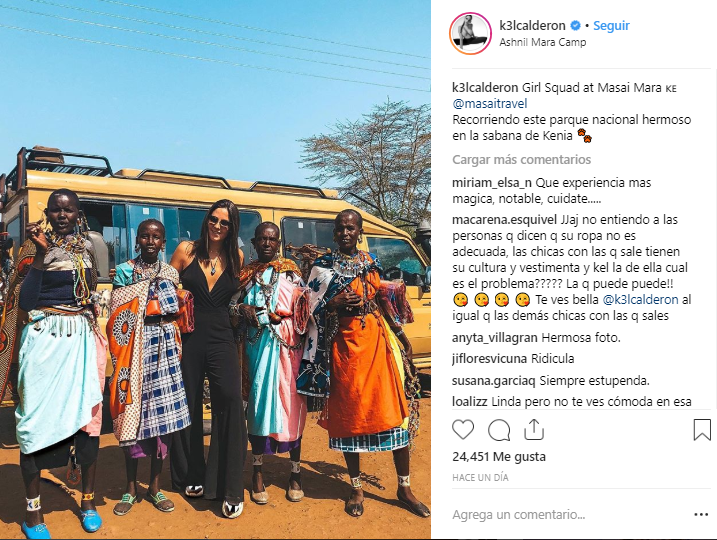Screen dimensions: 717x540
Task: Open susana.garciaq profile
Action: pyautogui.click(x=494, y=380)
